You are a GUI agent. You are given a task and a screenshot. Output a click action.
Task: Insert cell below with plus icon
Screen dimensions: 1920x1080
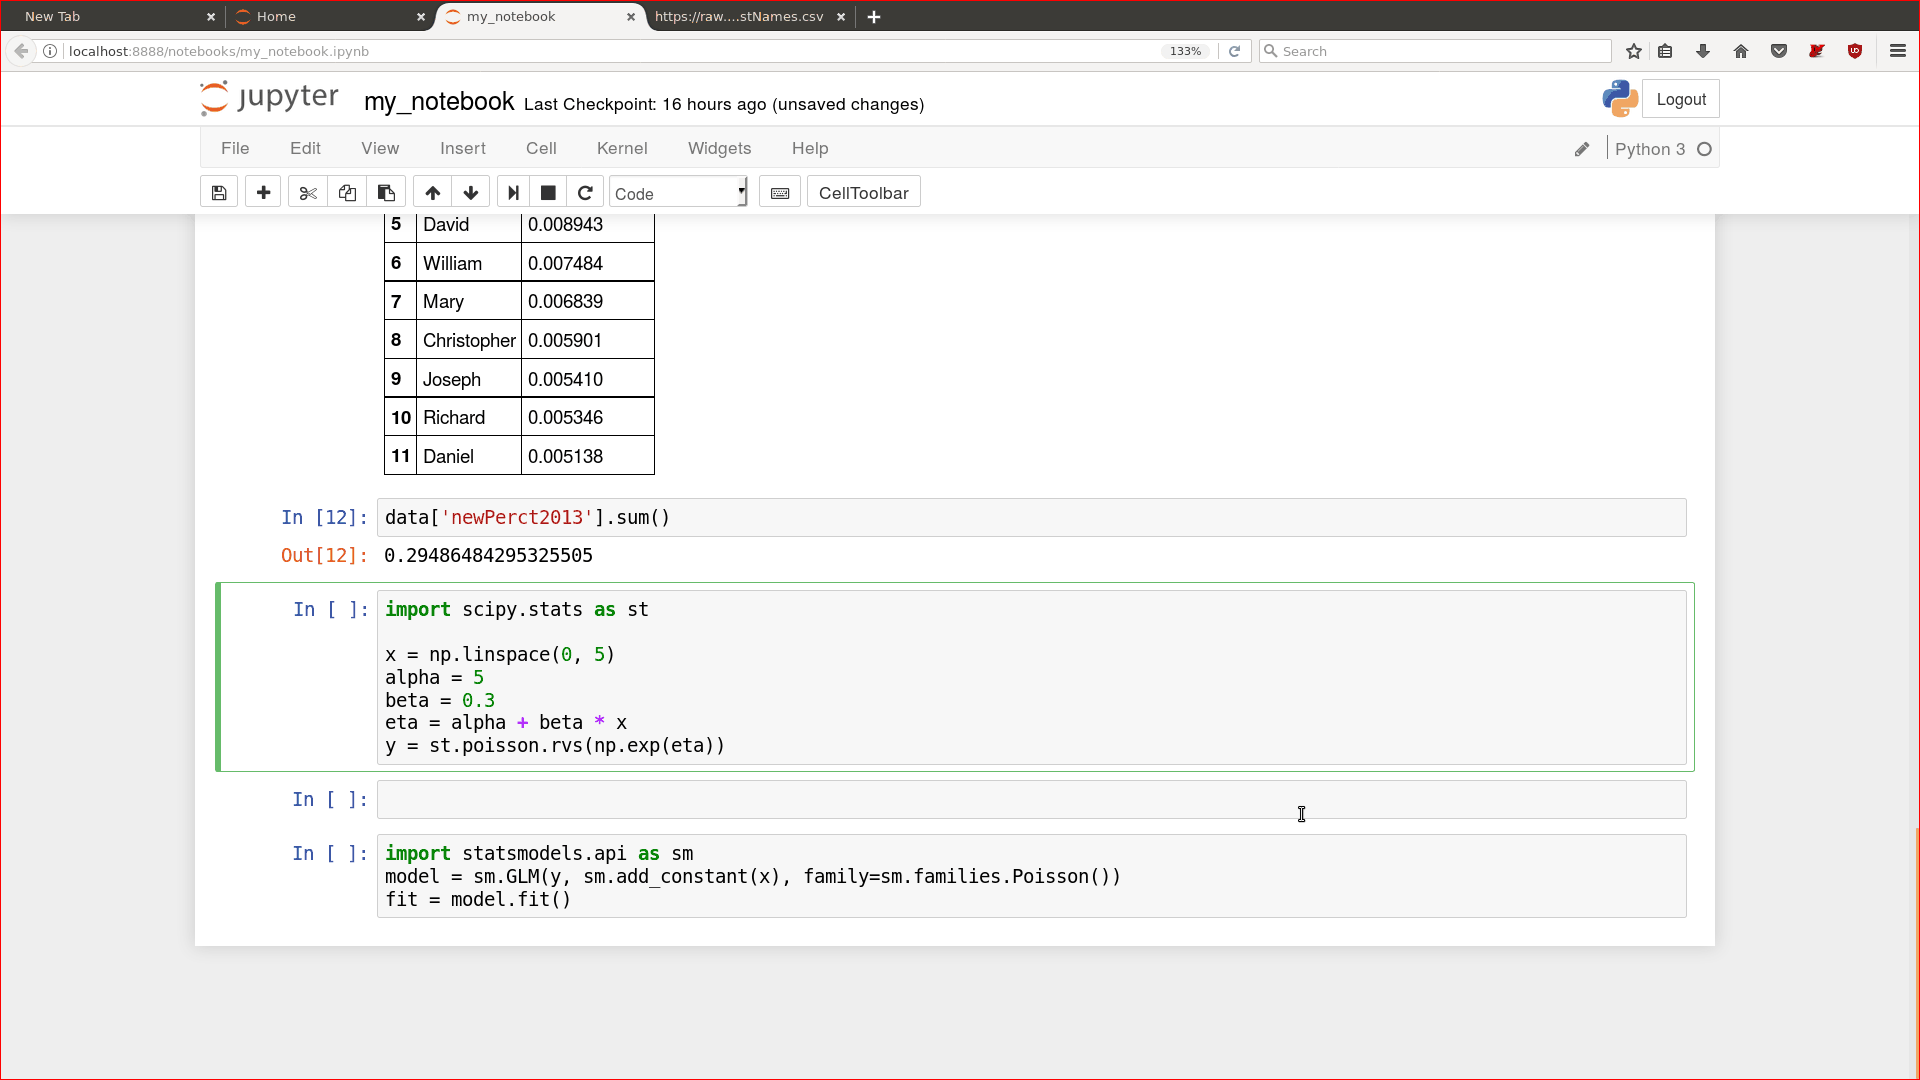[263, 193]
